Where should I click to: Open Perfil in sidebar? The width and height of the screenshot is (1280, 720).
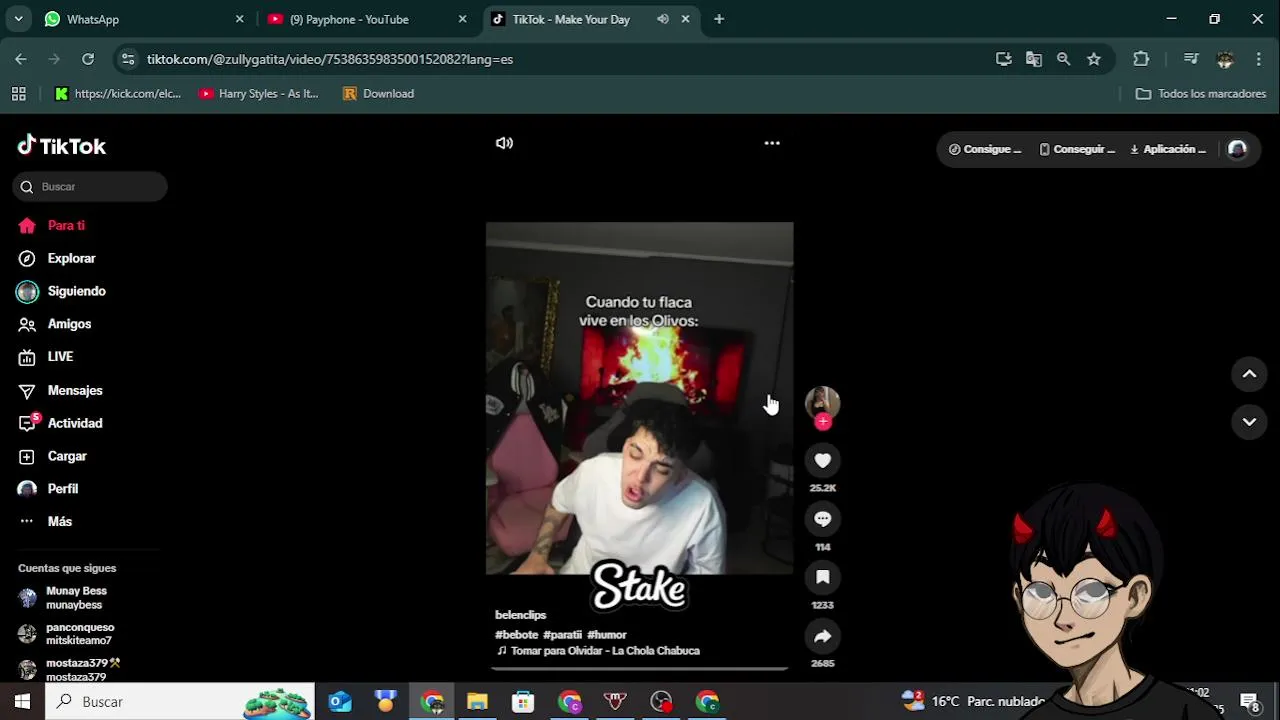click(x=48, y=489)
